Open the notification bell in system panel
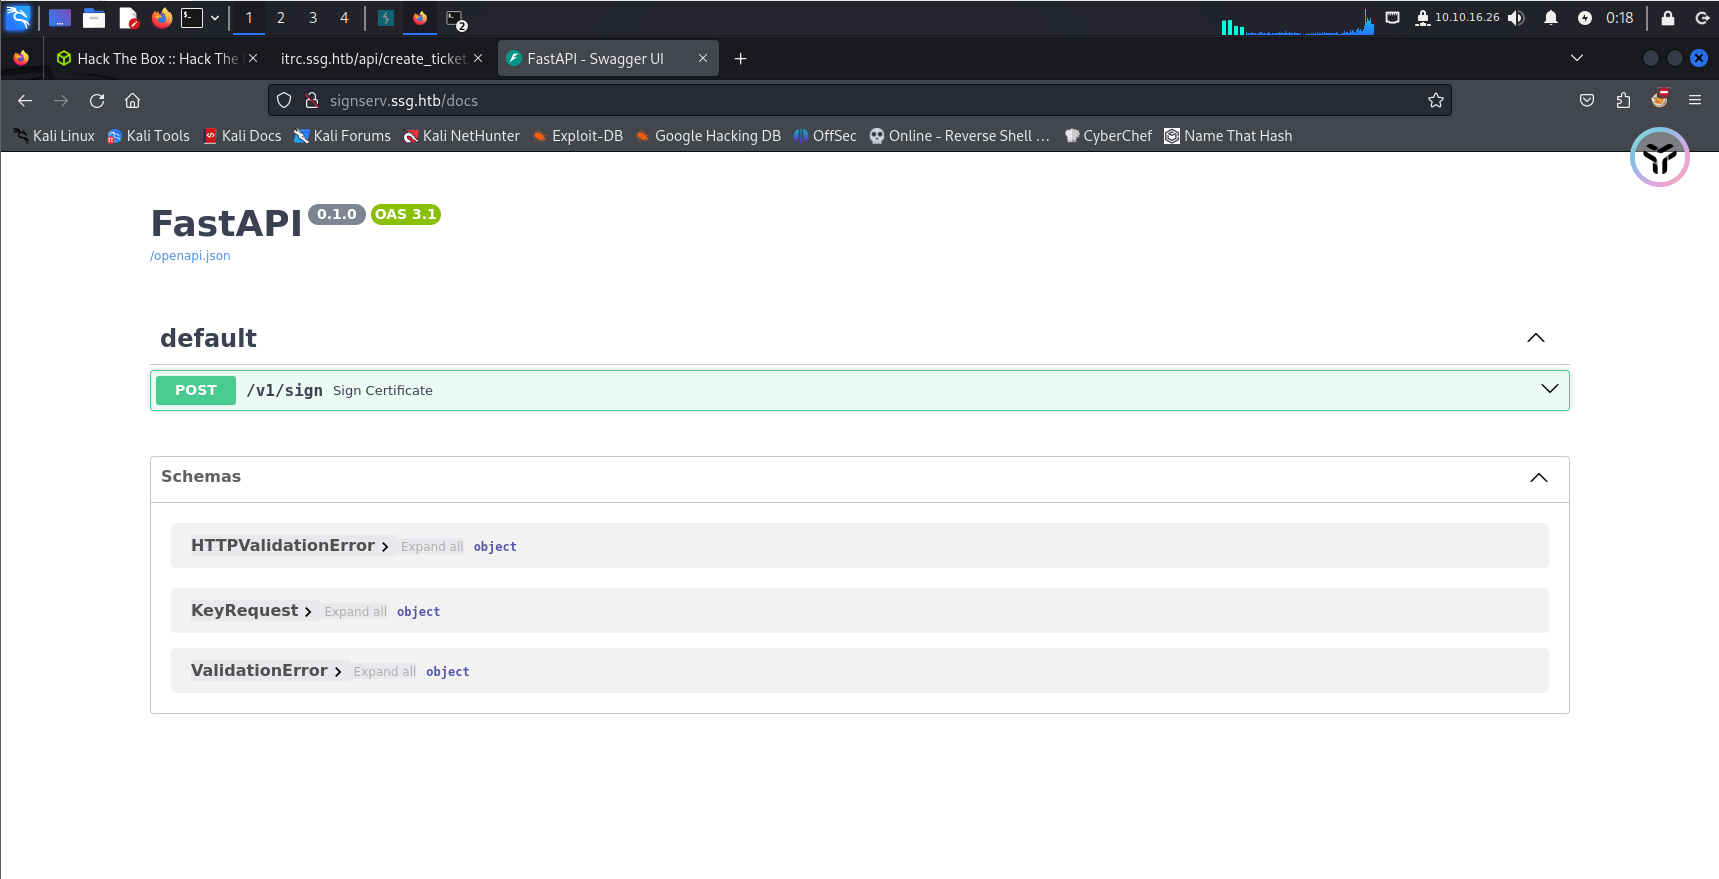This screenshot has height=879, width=1719. coord(1551,18)
